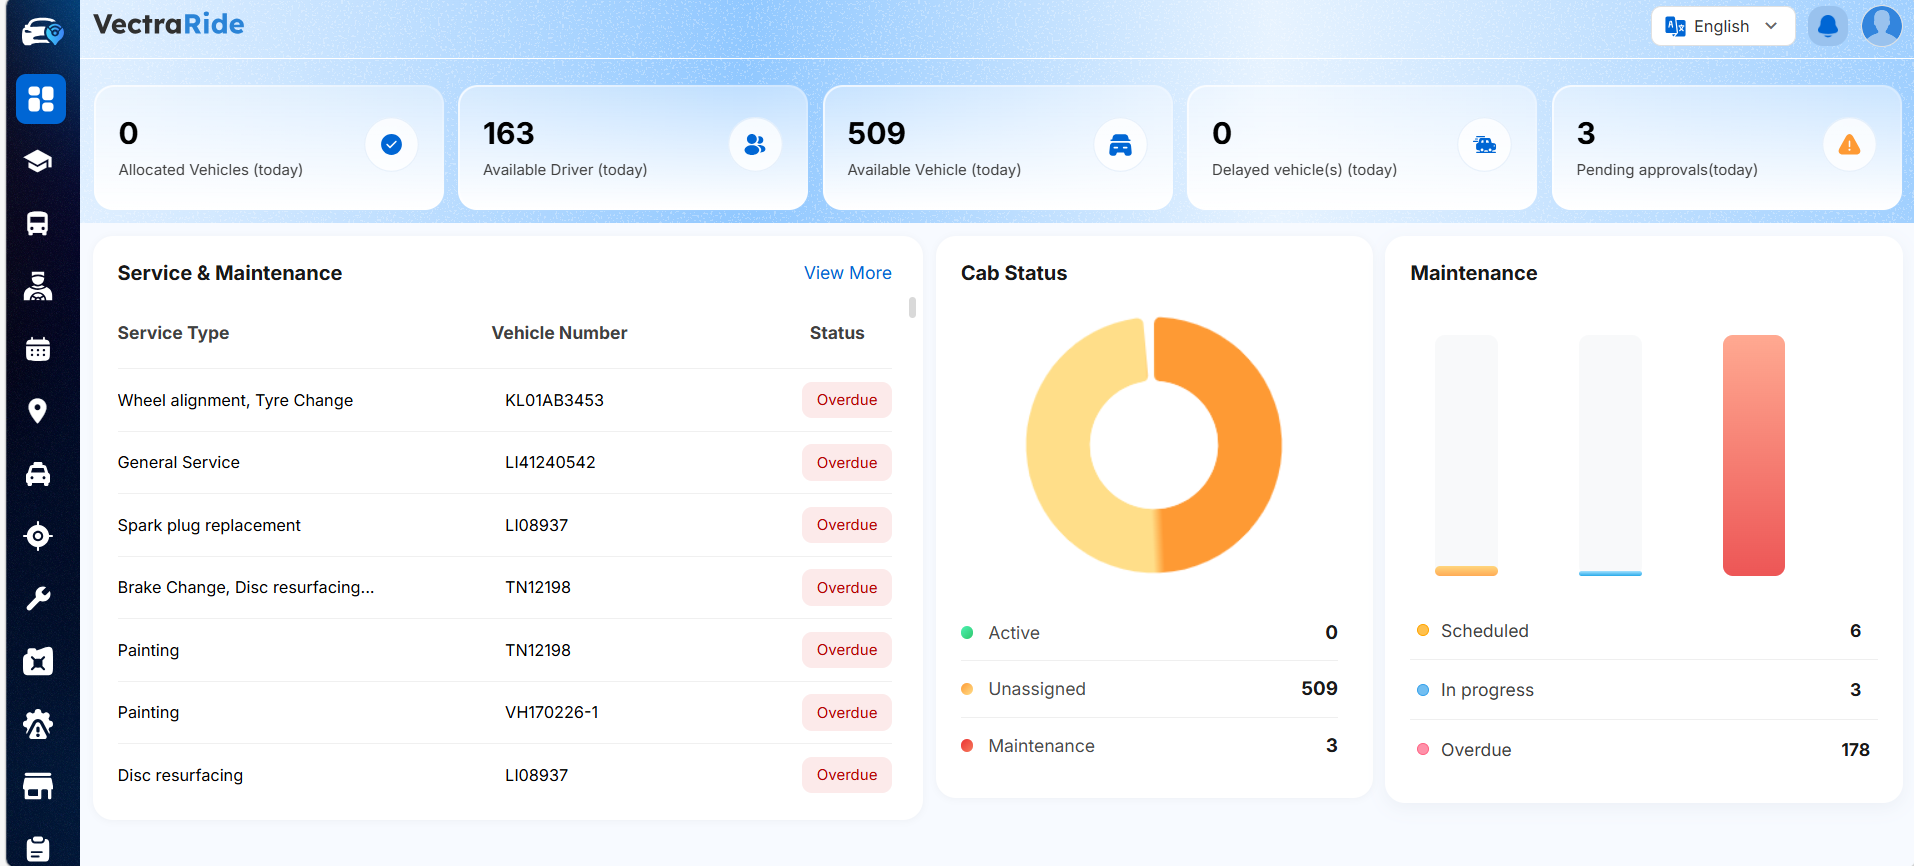Click the clipboard icon in sidebar
This screenshot has width=1914, height=866.
tap(38, 849)
